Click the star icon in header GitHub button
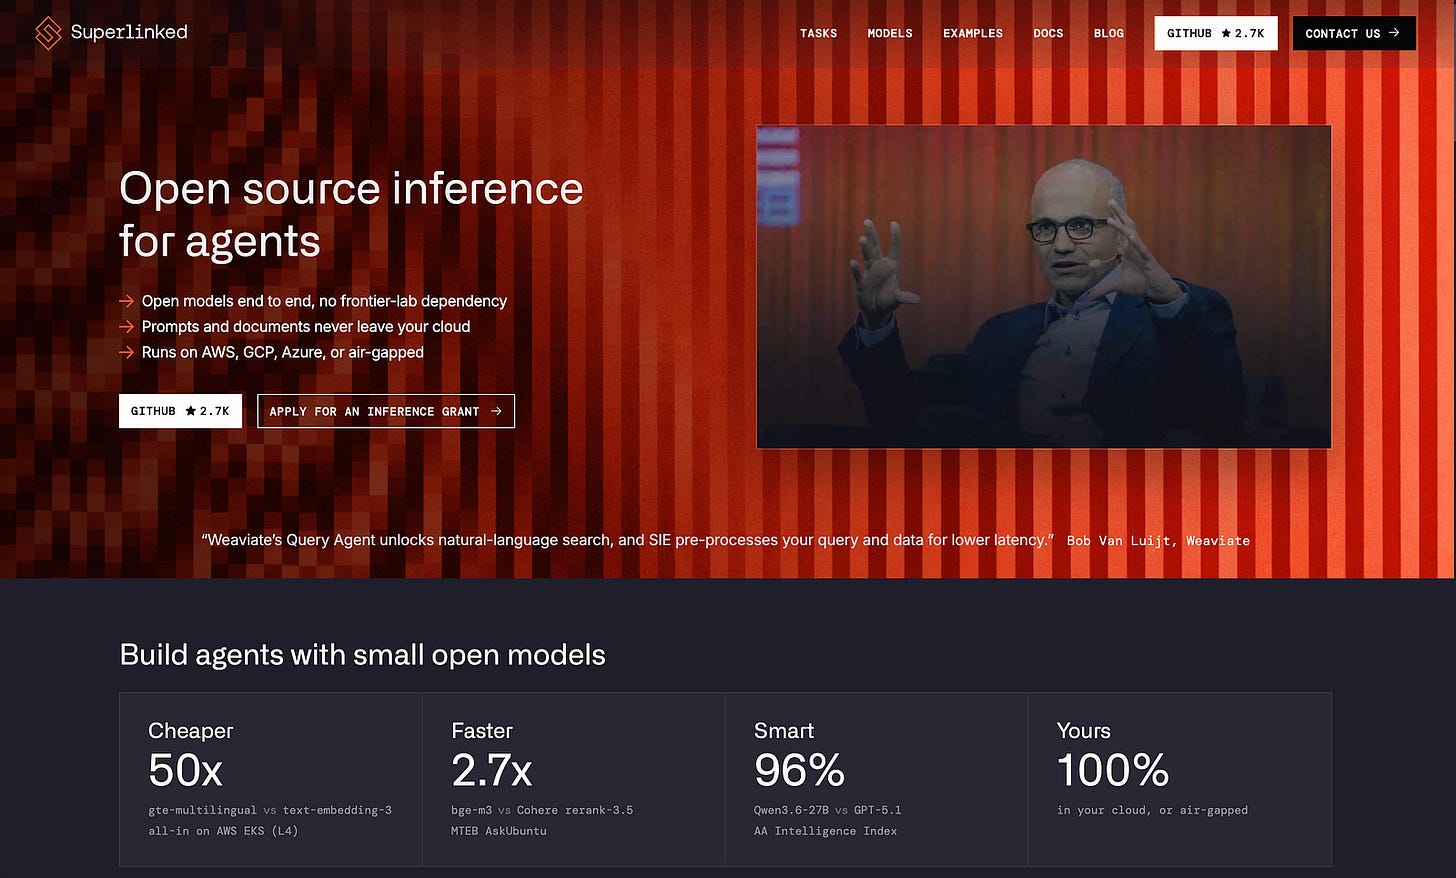1456x878 pixels. click(1226, 33)
